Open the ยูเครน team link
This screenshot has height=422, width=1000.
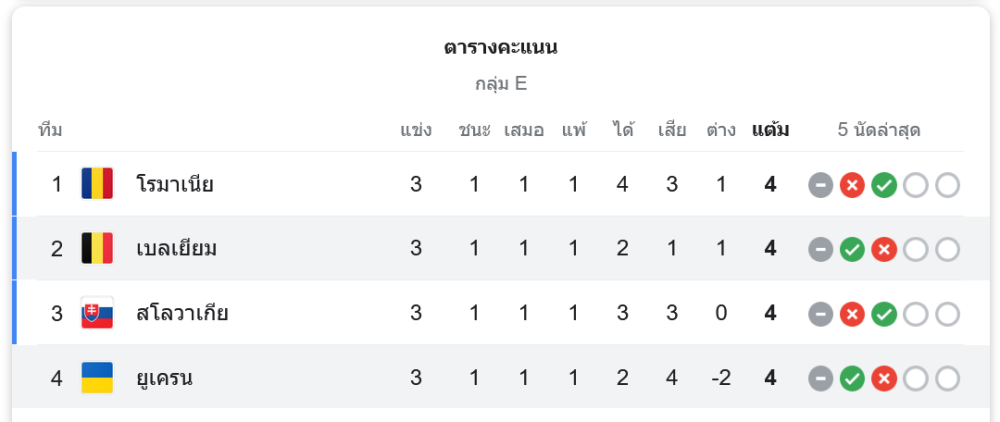pos(165,378)
